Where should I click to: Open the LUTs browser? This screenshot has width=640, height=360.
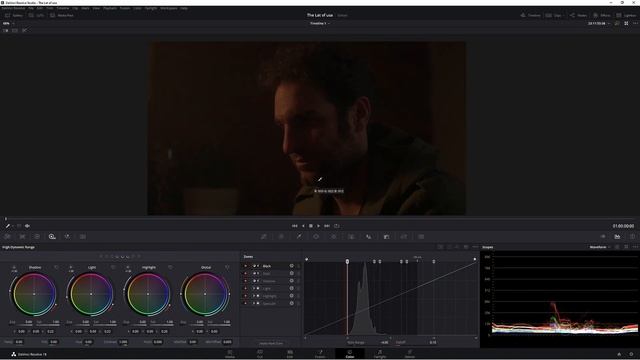(36, 16)
